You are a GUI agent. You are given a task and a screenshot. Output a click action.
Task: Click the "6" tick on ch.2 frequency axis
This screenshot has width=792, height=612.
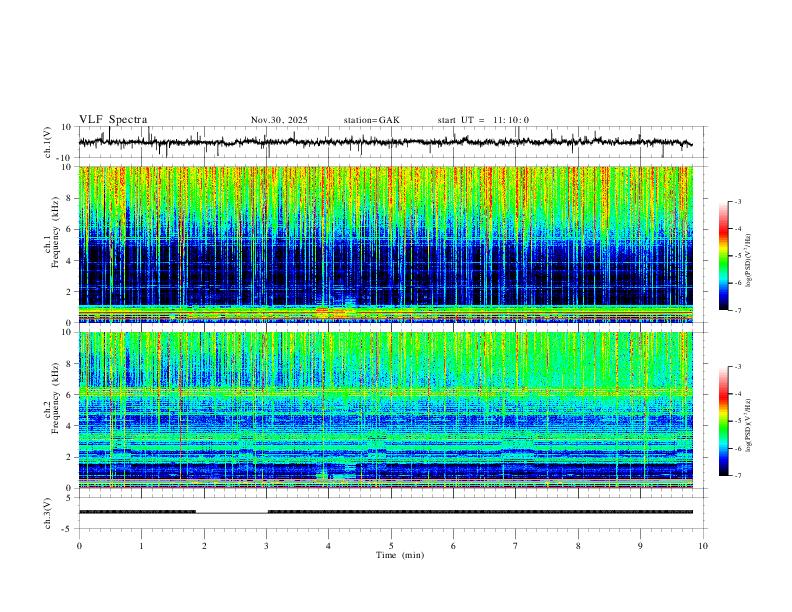70,395
